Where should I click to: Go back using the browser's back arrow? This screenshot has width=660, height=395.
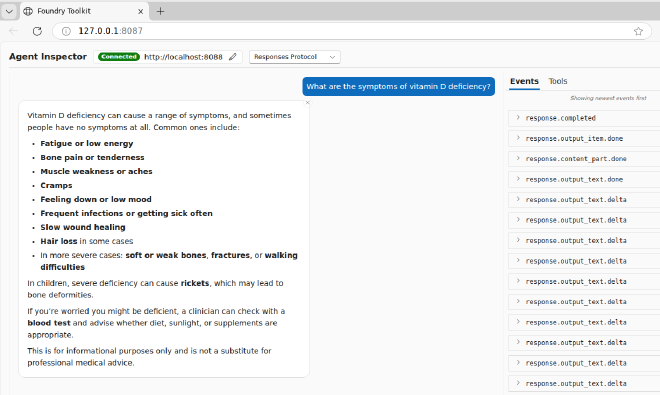13,31
